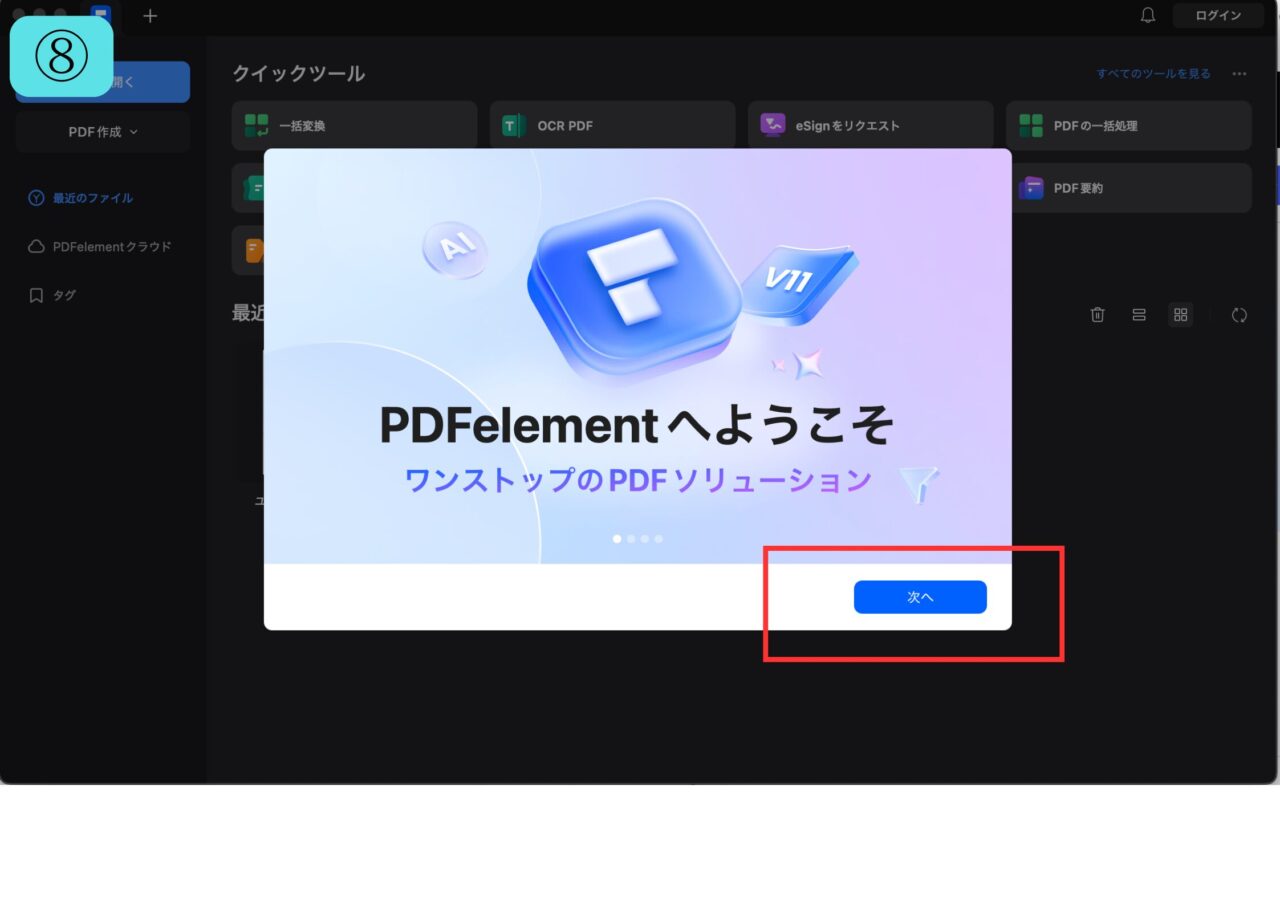Viewport: 1280px width, 905px height.
Task: Launch the OCR PDF quick tool
Action: pos(613,126)
